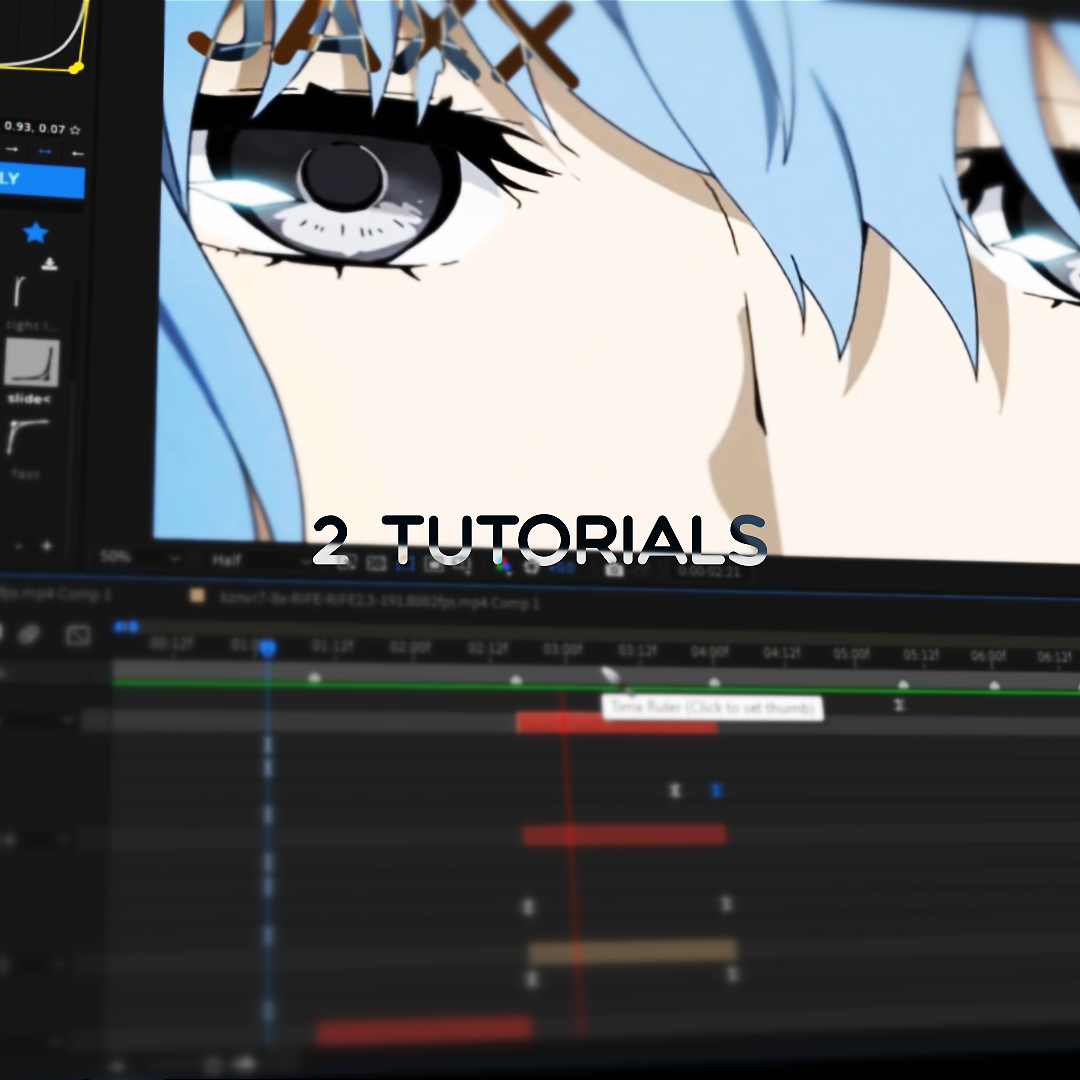Click the plus button under presets
1080x1080 pixels.
(47, 546)
